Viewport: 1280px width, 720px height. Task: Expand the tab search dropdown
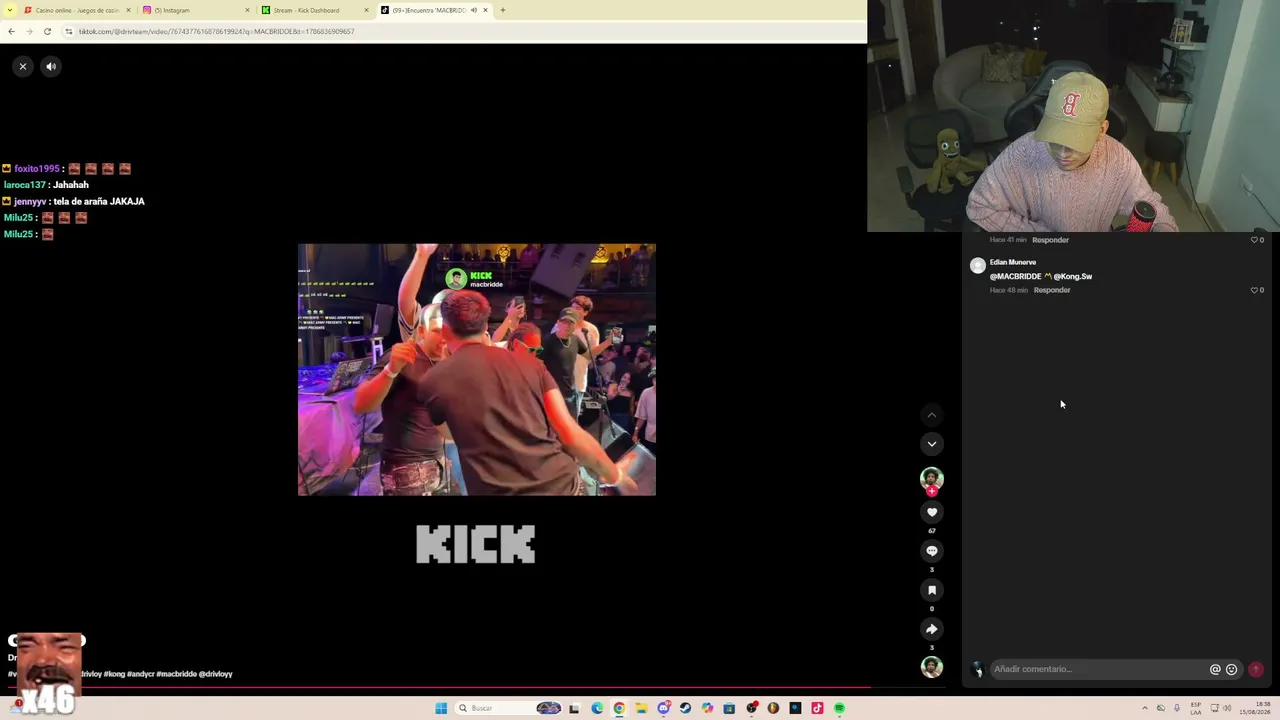tap(9, 10)
